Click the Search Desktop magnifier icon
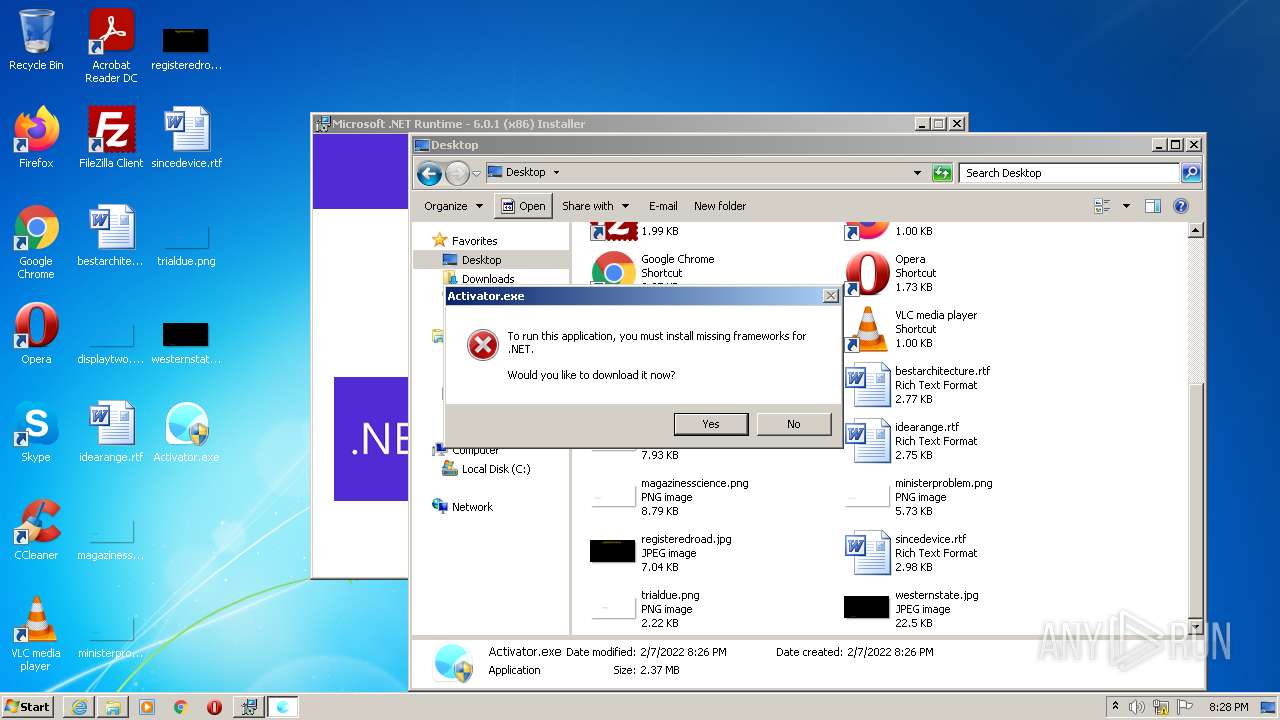Screen dimensions: 1280x720 (x=1190, y=173)
